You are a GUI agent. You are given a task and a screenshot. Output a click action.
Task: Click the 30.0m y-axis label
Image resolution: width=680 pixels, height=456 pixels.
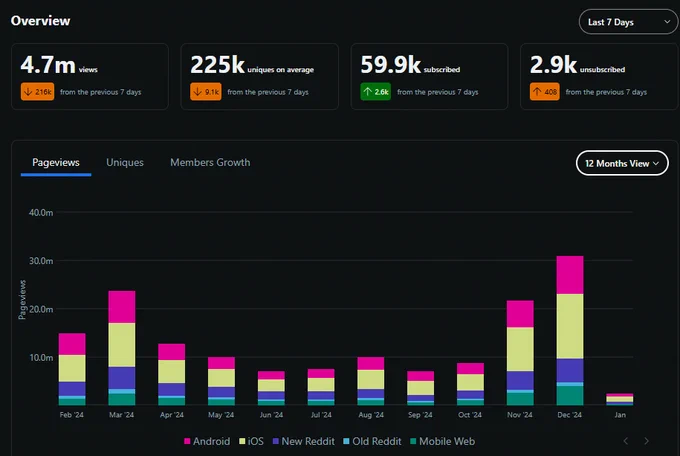pyautogui.click(x=41, y=261)
